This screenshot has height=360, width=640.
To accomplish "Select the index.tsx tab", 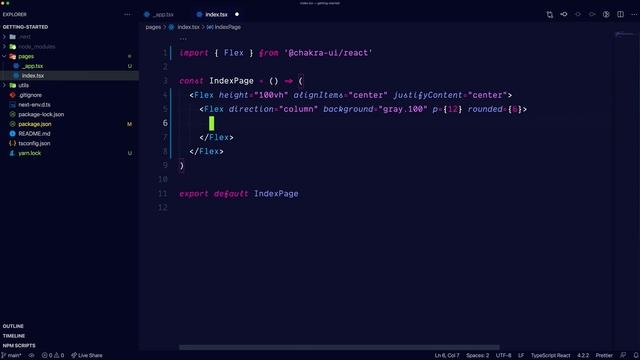I will (216, 14).
